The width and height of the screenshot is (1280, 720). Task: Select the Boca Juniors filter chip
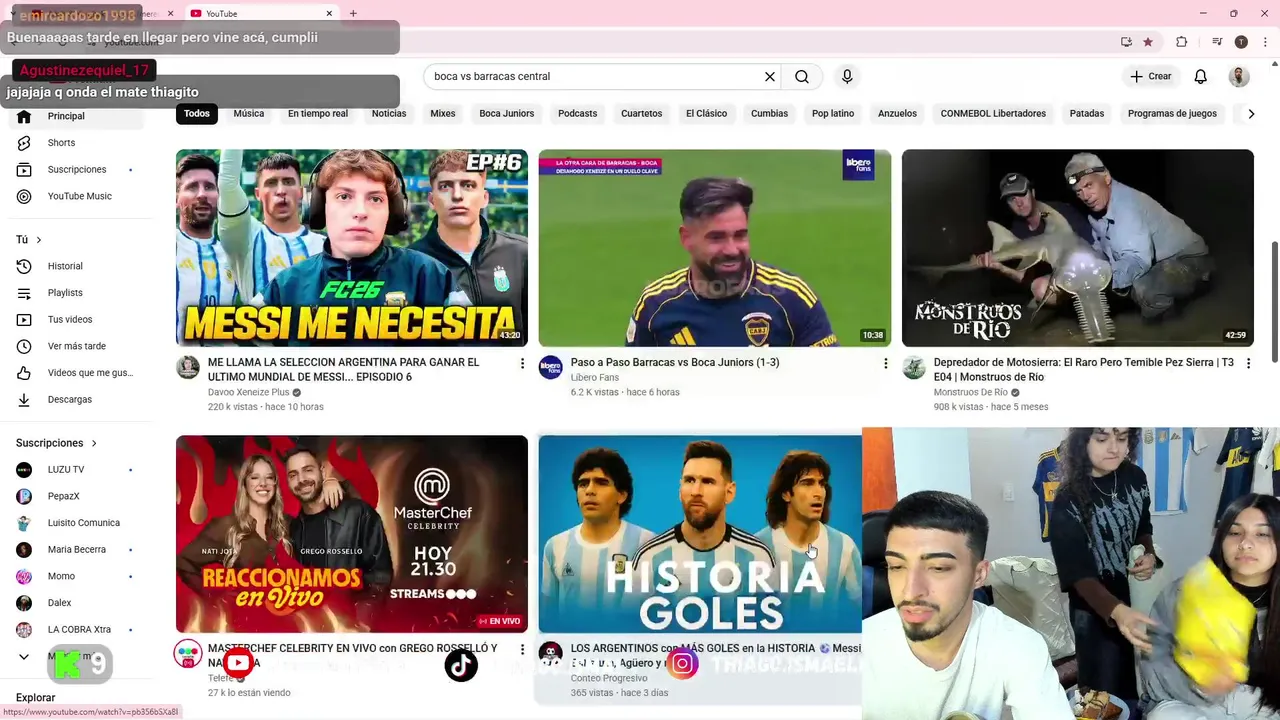click(507, 113)
